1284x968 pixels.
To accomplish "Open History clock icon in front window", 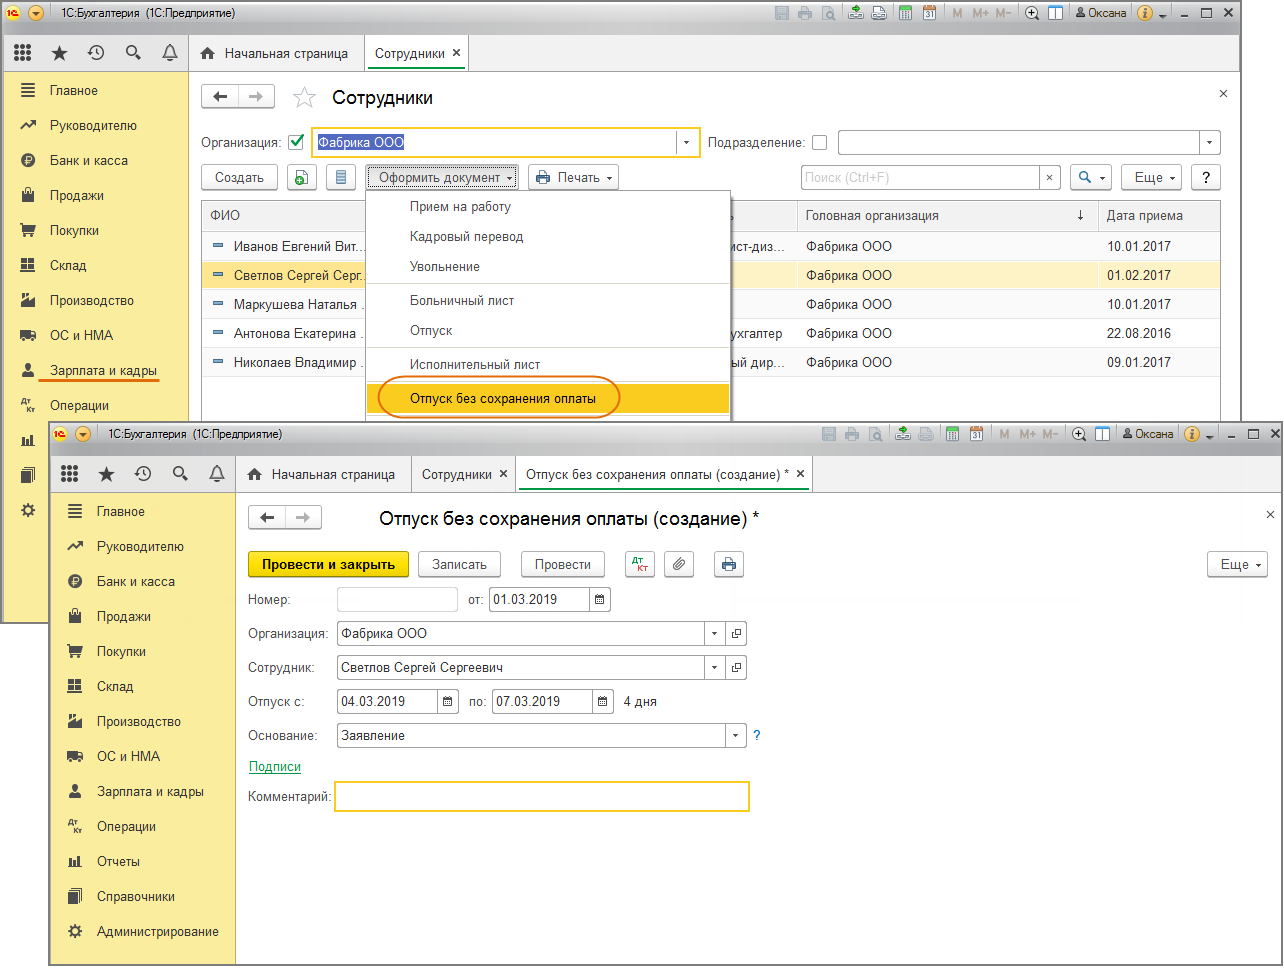I will tap(143, 474).
